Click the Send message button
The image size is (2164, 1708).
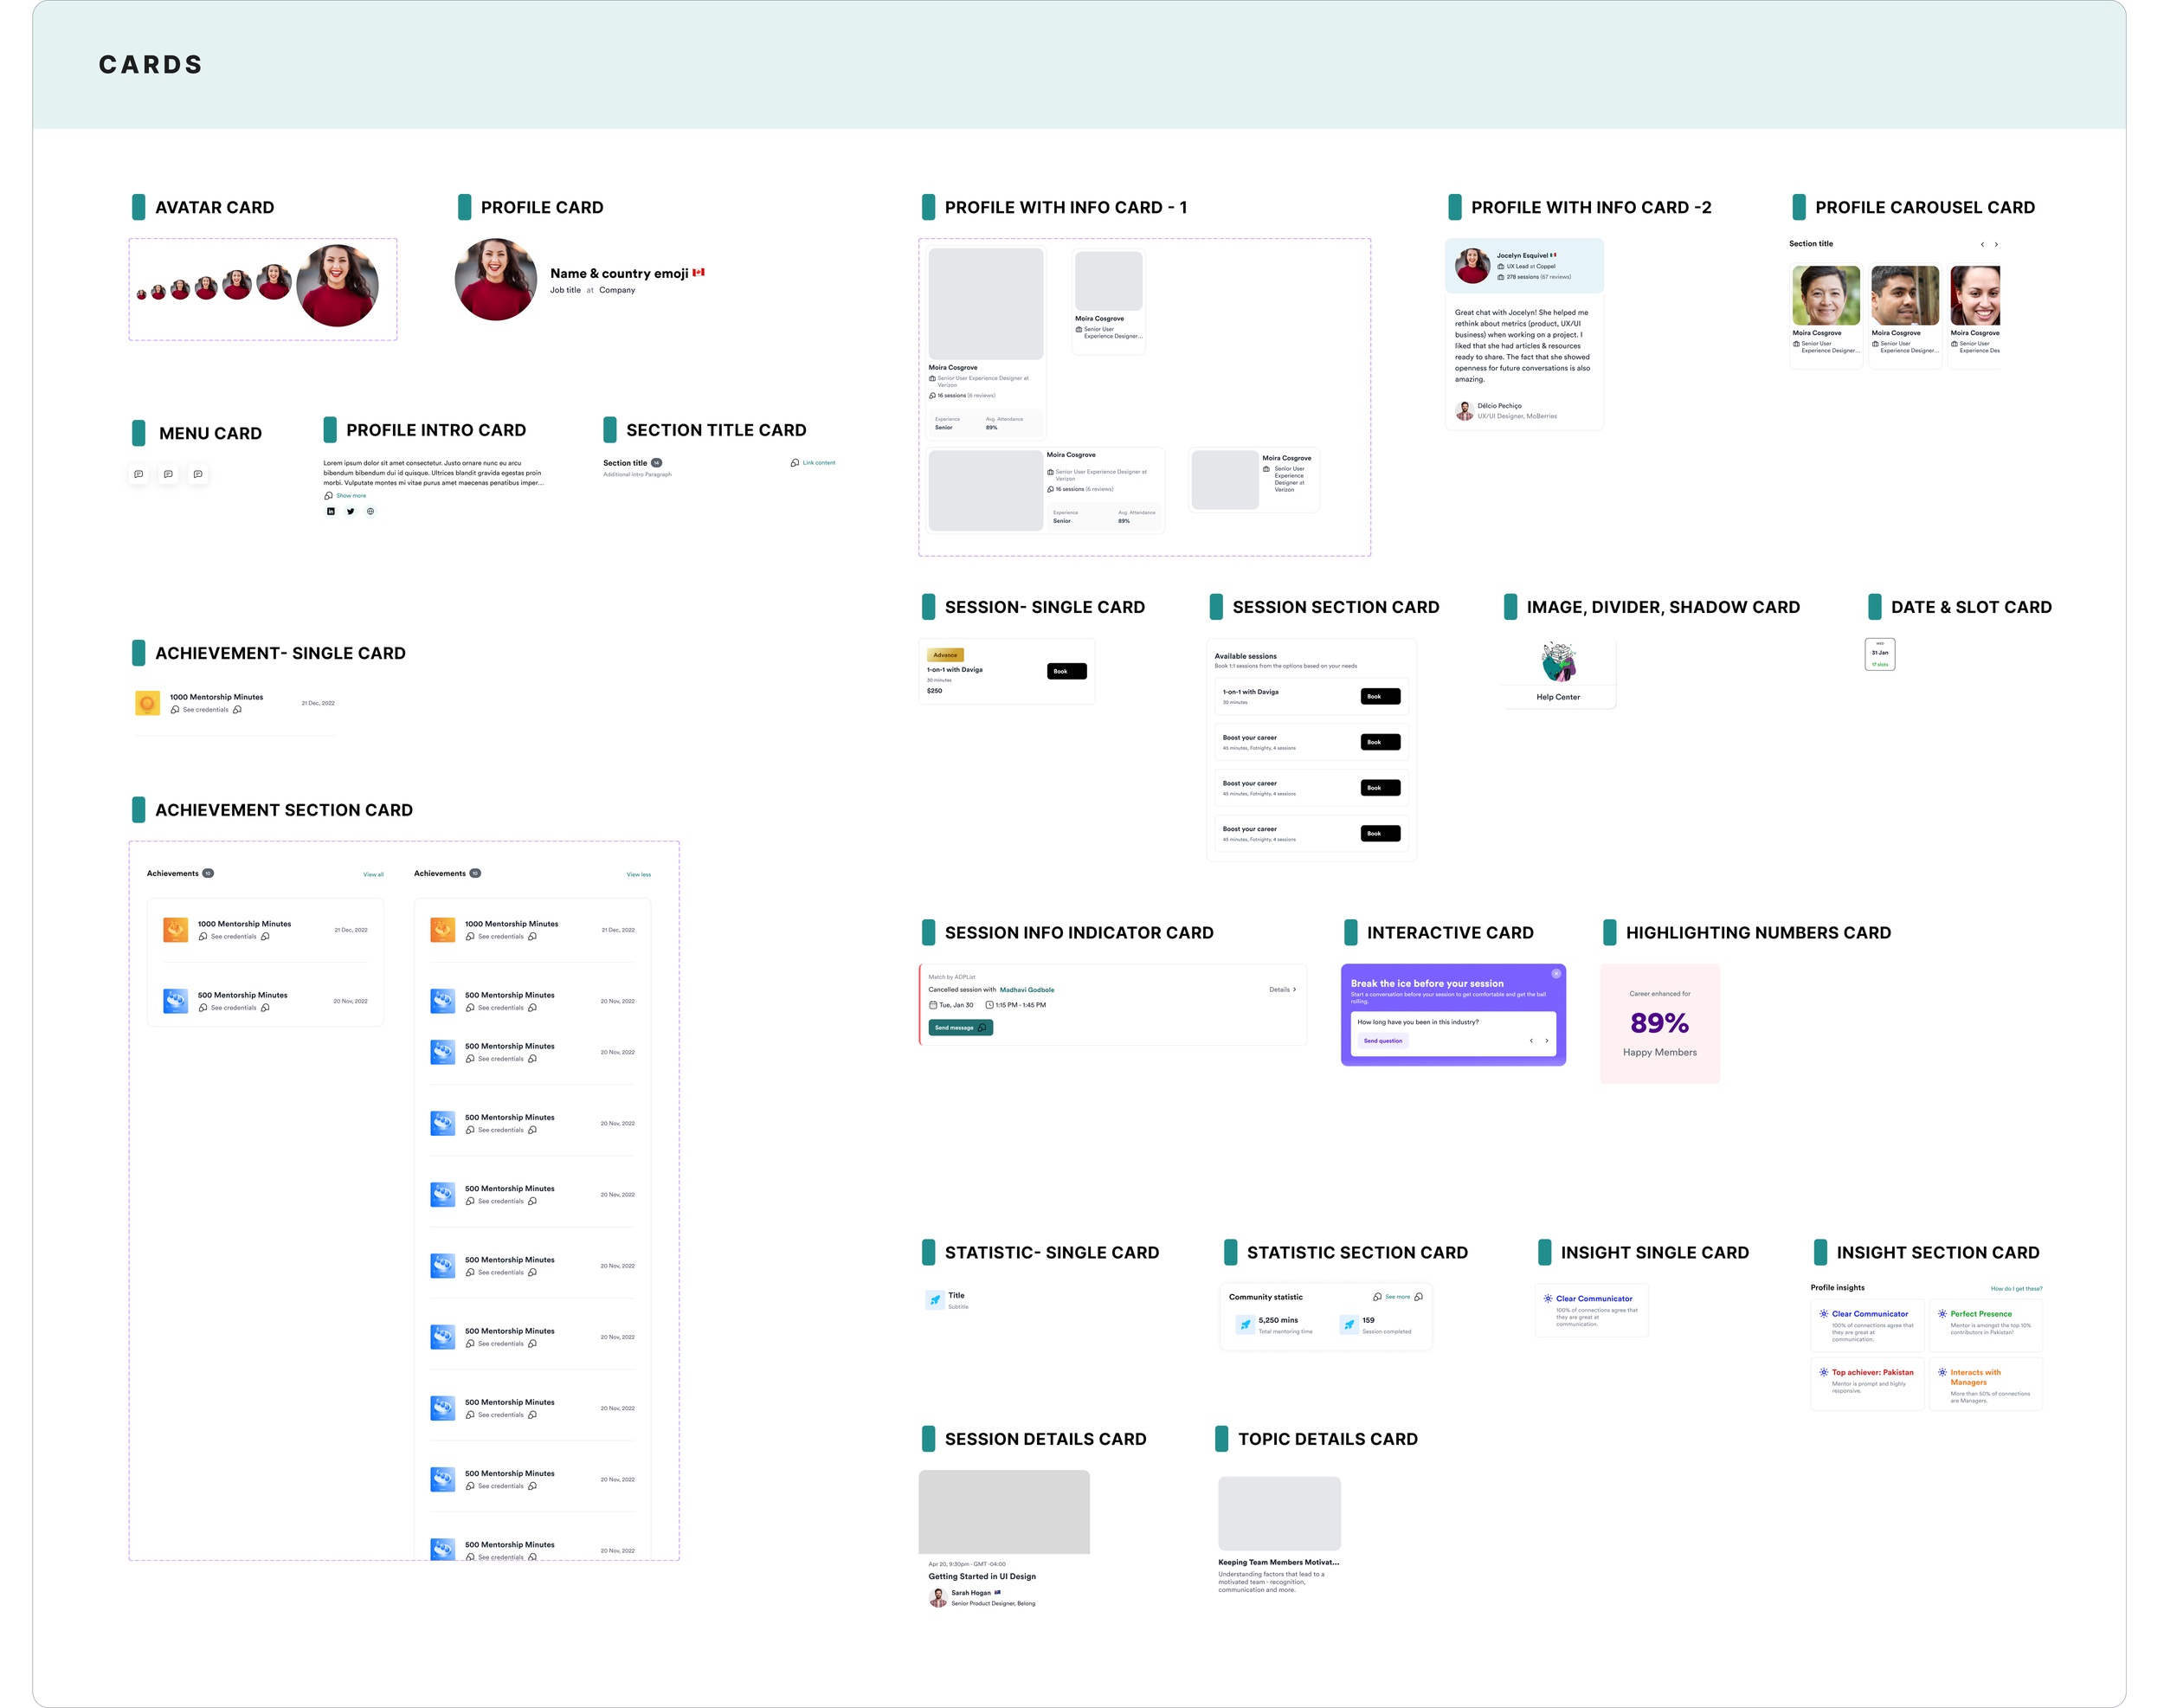pos(960,1027)
